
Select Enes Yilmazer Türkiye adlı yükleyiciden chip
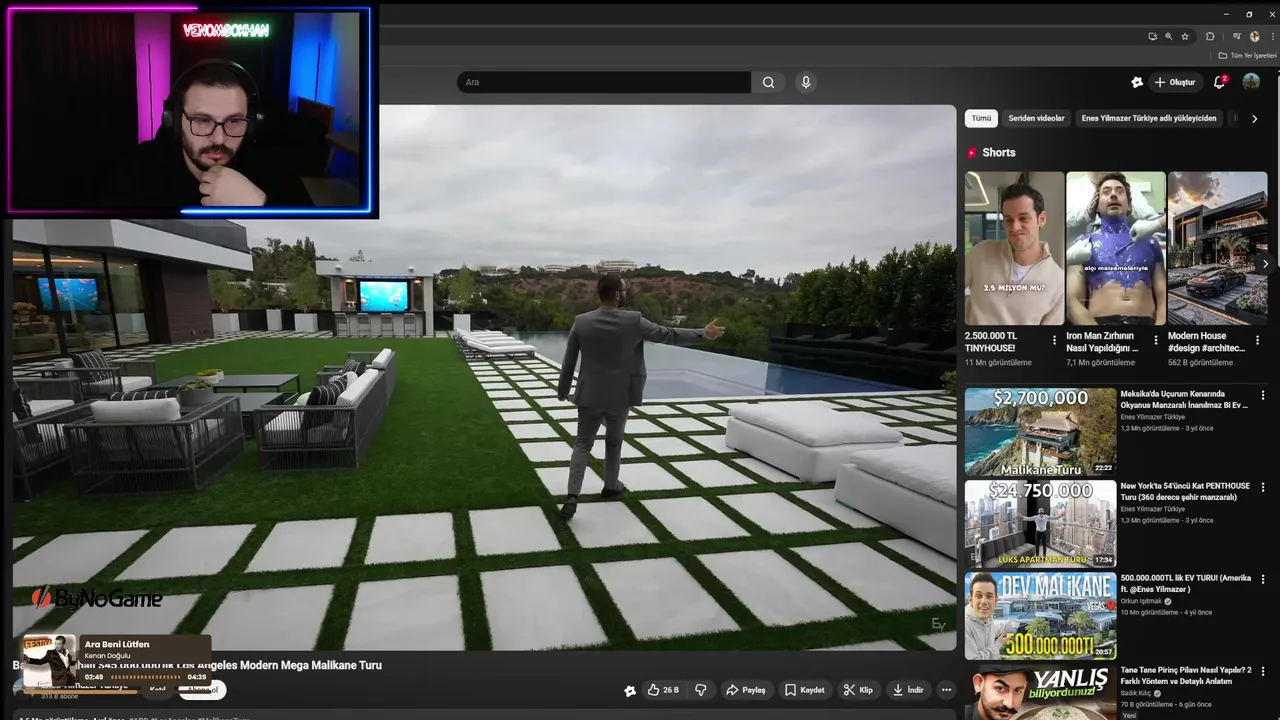(x=1149, y=118)
